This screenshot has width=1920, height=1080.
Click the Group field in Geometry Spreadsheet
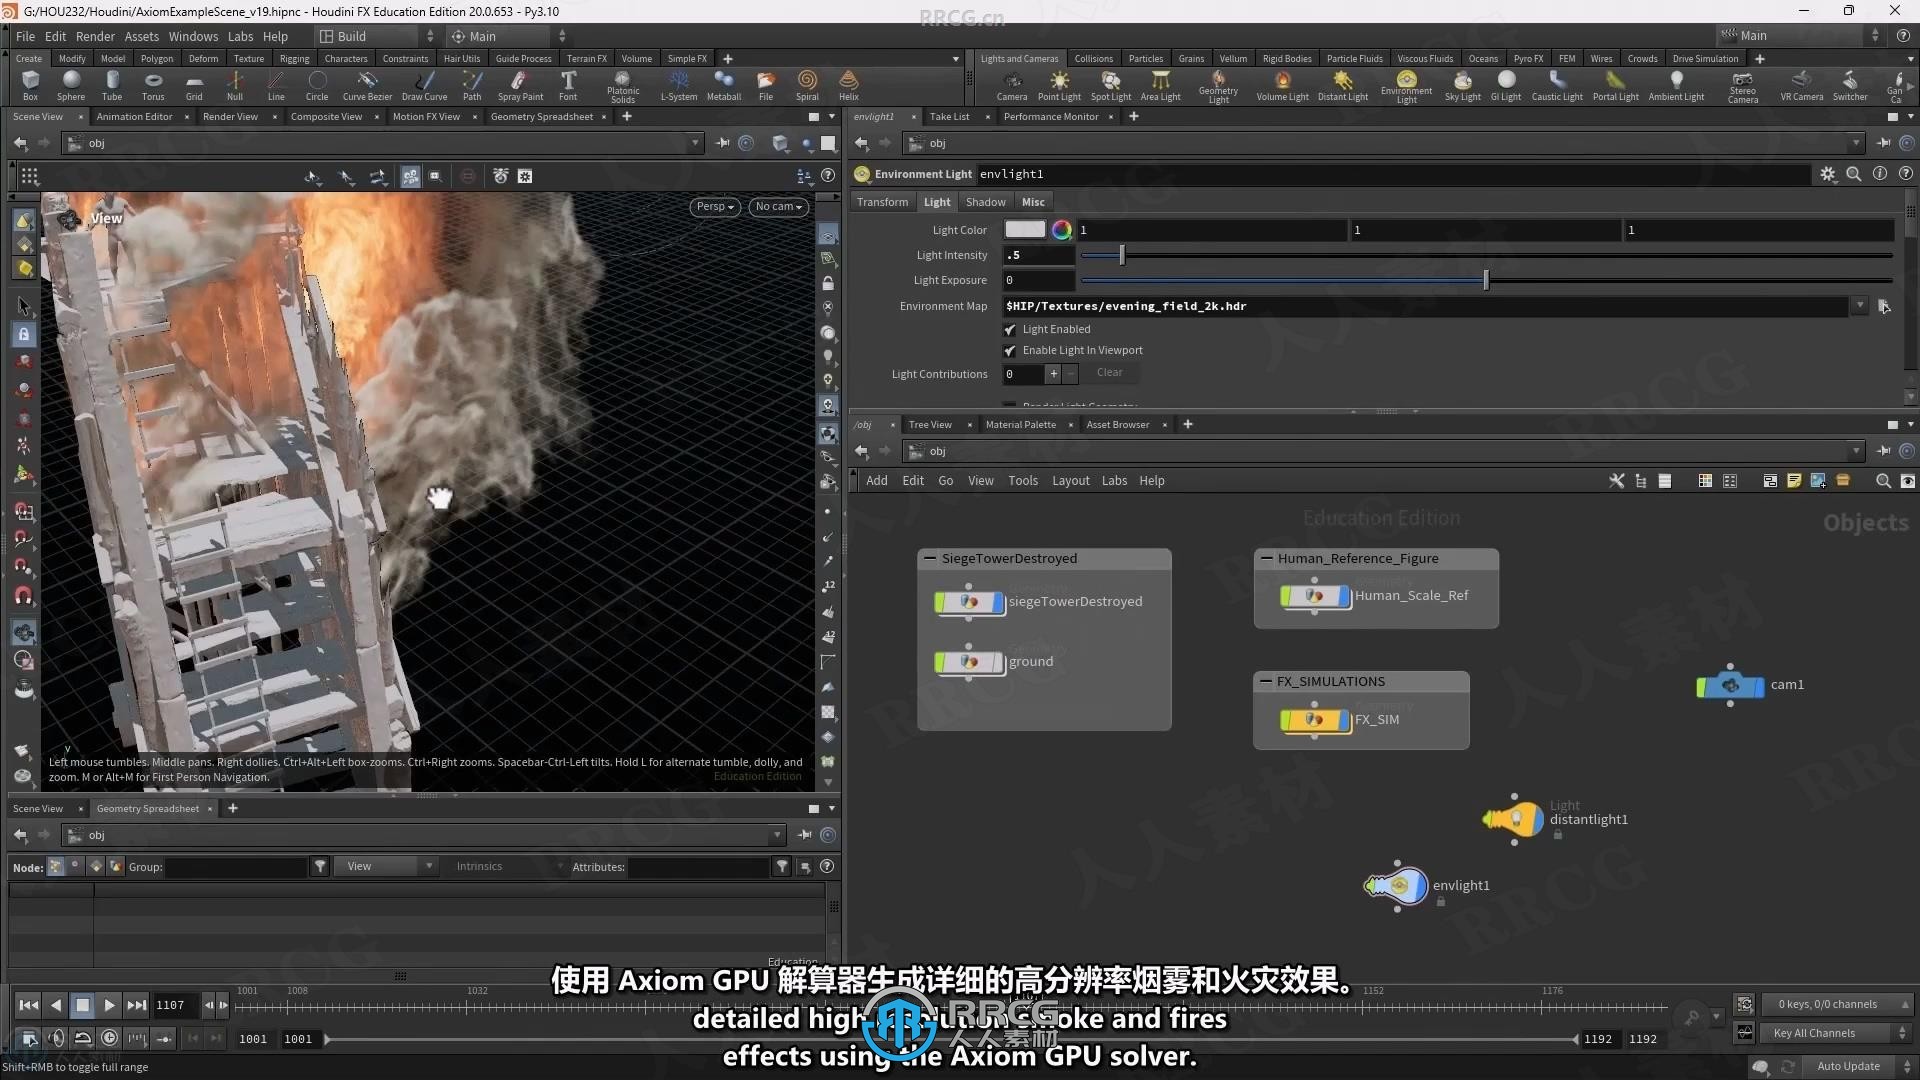tap(236, 867)
